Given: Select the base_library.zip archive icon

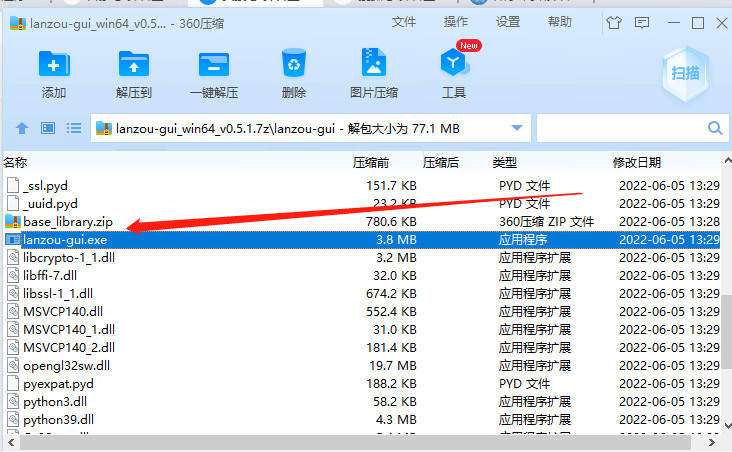Looking at the screenshot, I should point(13,221).
